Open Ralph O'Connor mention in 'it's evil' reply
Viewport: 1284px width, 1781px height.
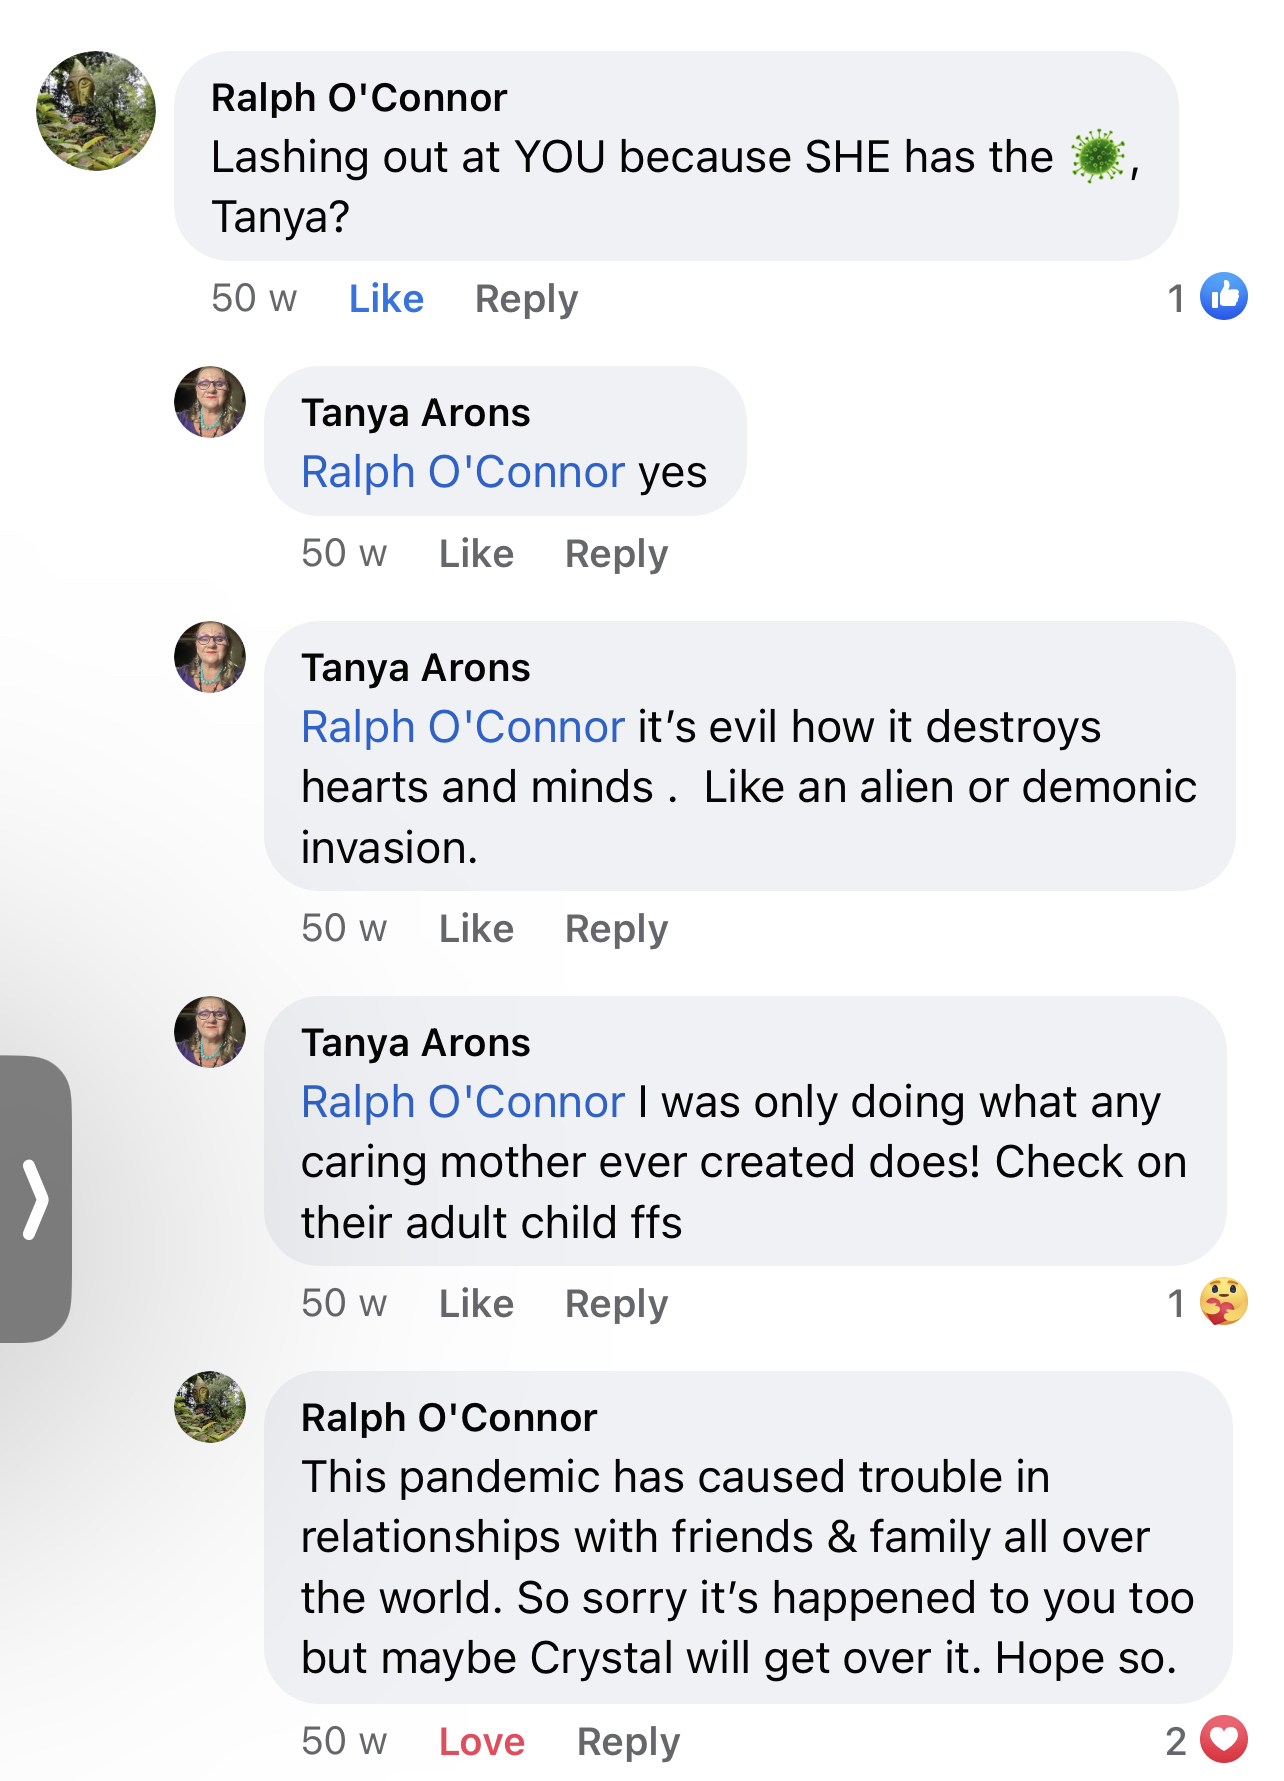(x=463, y=727)
